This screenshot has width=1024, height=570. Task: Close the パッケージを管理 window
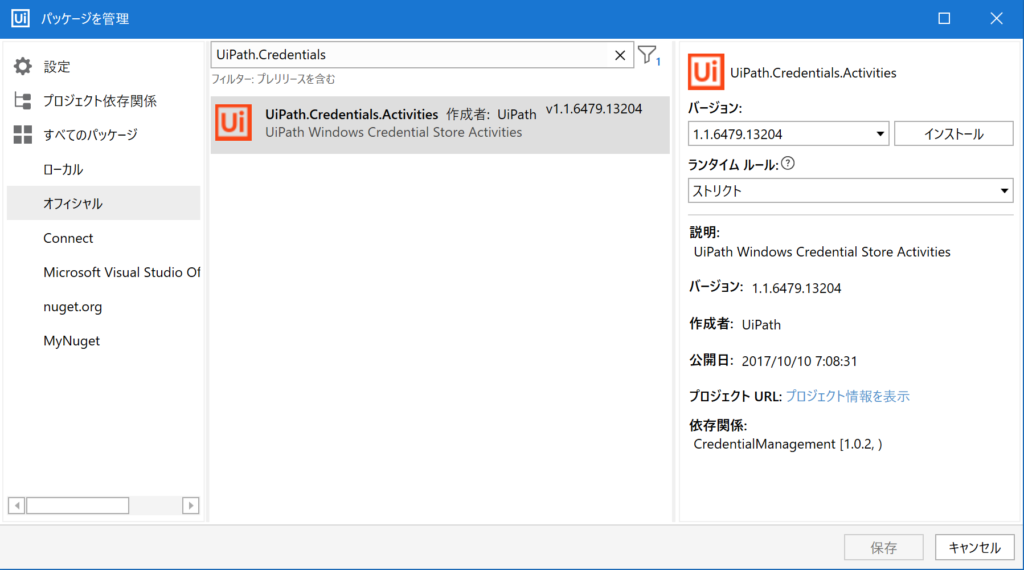tap(996, 18)
